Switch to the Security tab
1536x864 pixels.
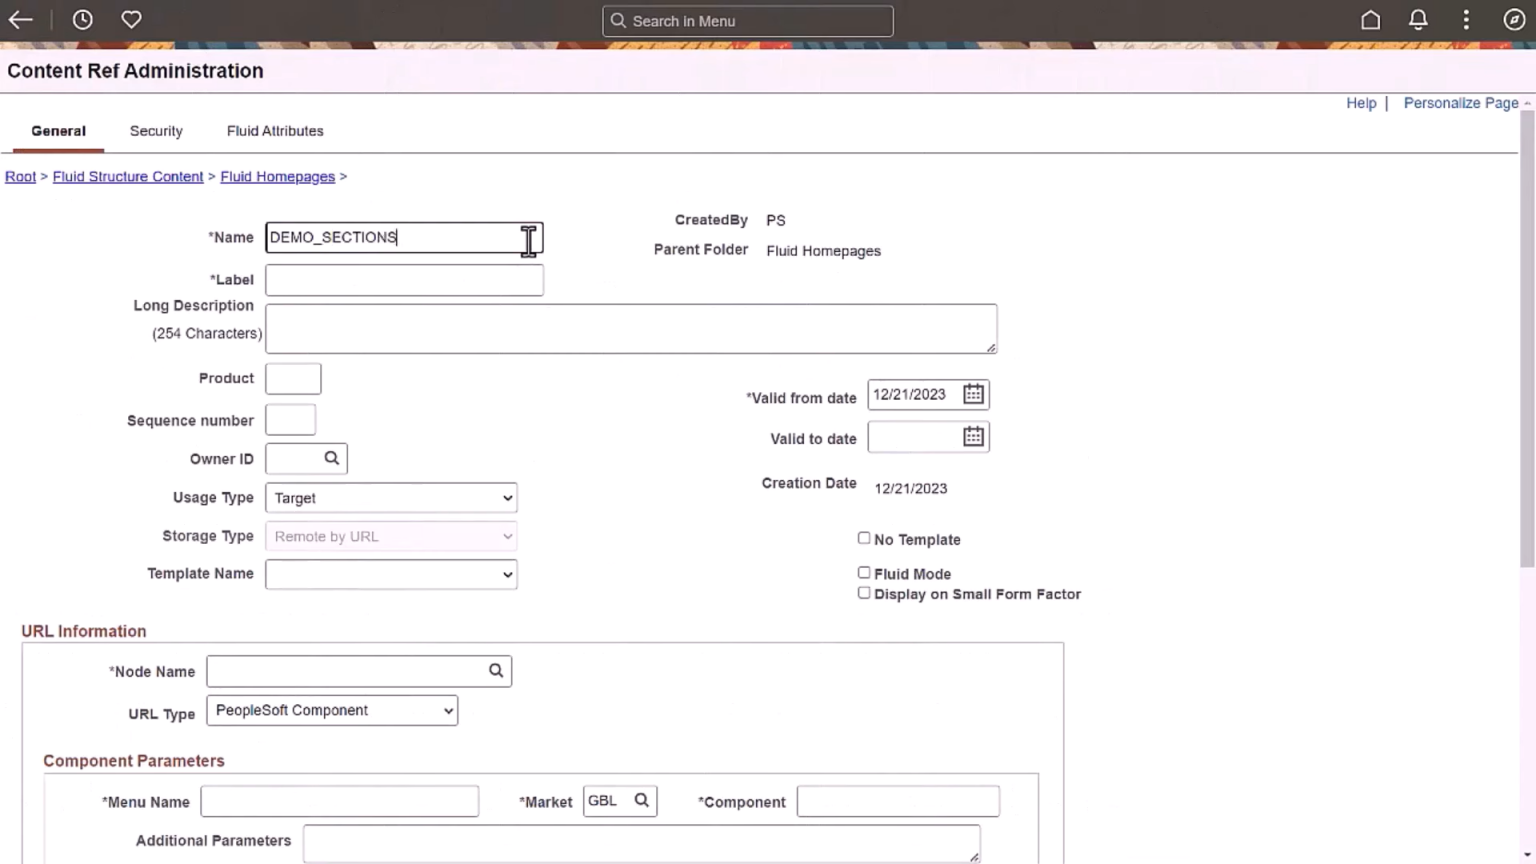coord(156,130)
